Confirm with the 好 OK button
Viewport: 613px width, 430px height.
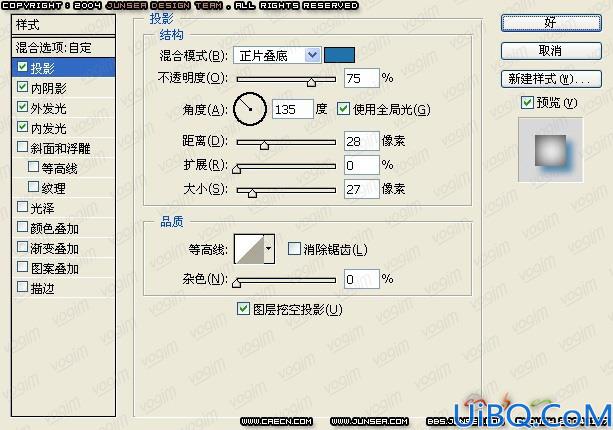(551, 23)
